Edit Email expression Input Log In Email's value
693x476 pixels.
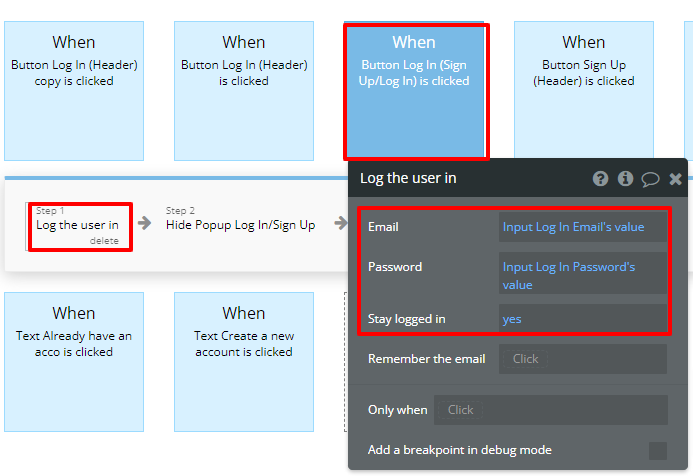tap(583, 227)
